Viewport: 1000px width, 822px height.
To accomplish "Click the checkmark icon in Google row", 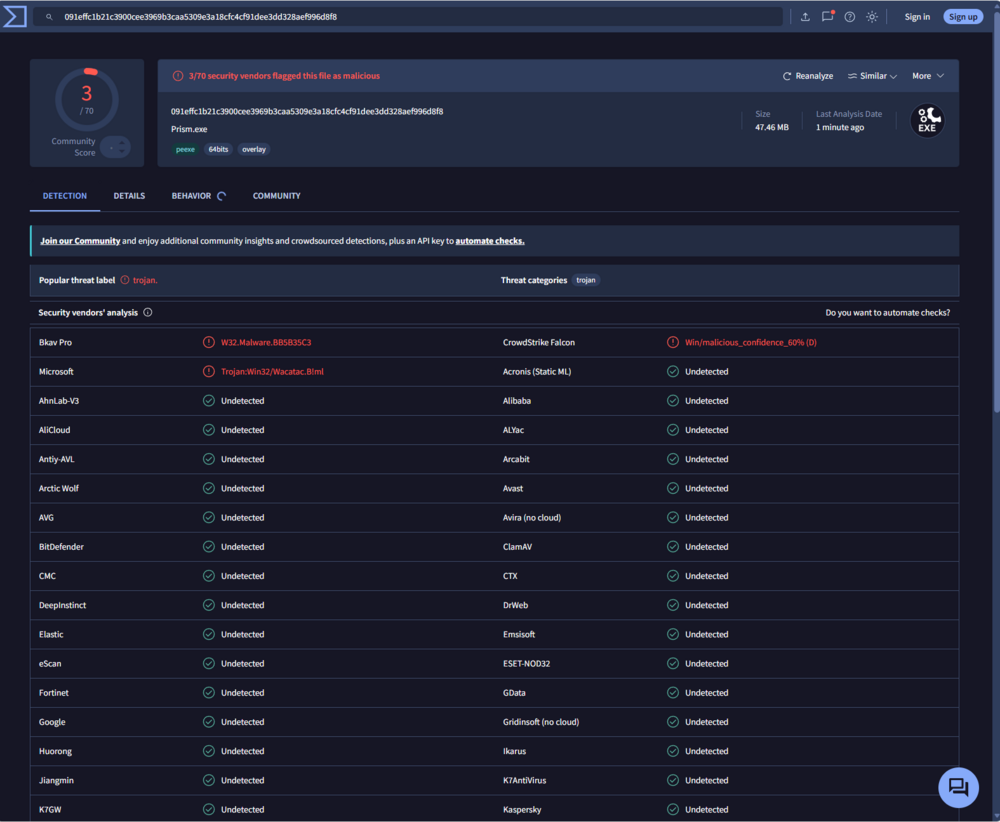I will (209, 722).
